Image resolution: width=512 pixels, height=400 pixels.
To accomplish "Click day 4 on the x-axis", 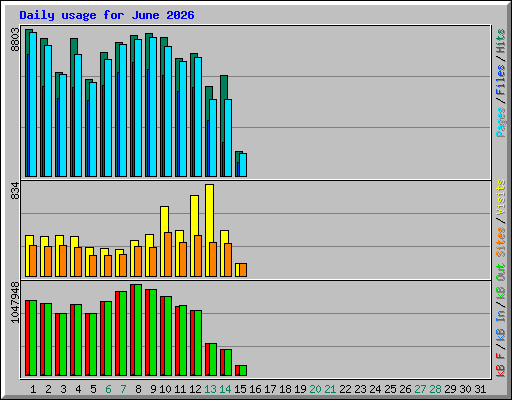I will point(78,389).
